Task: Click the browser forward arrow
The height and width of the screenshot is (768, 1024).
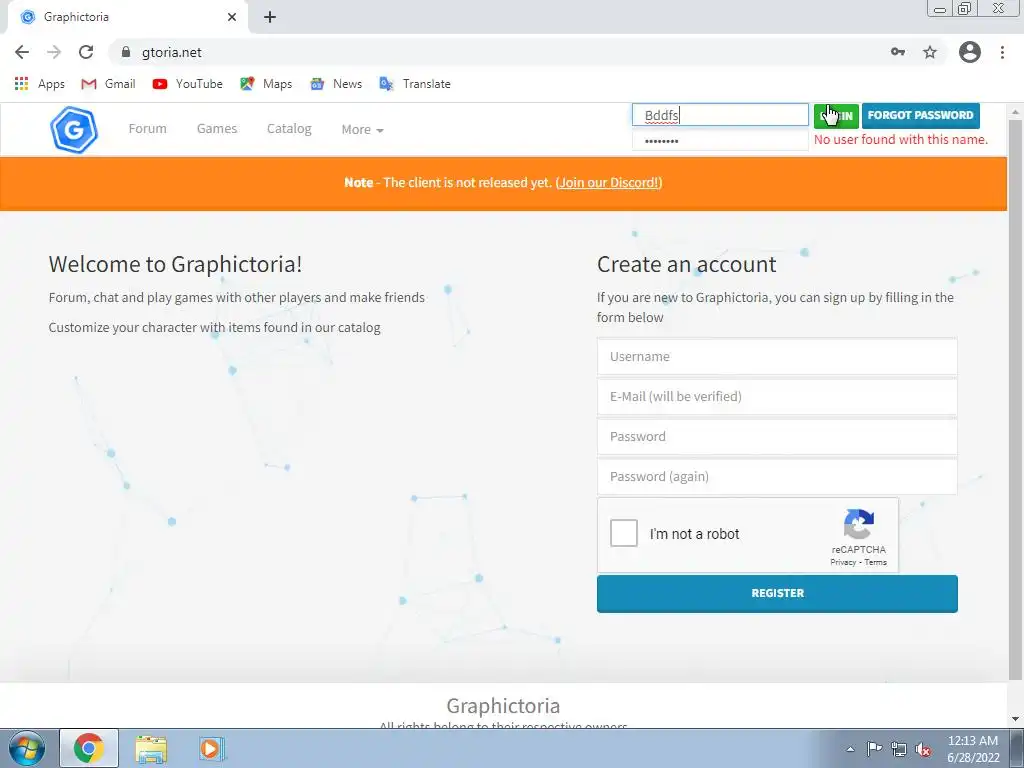Action: click(x=54, y=52)
